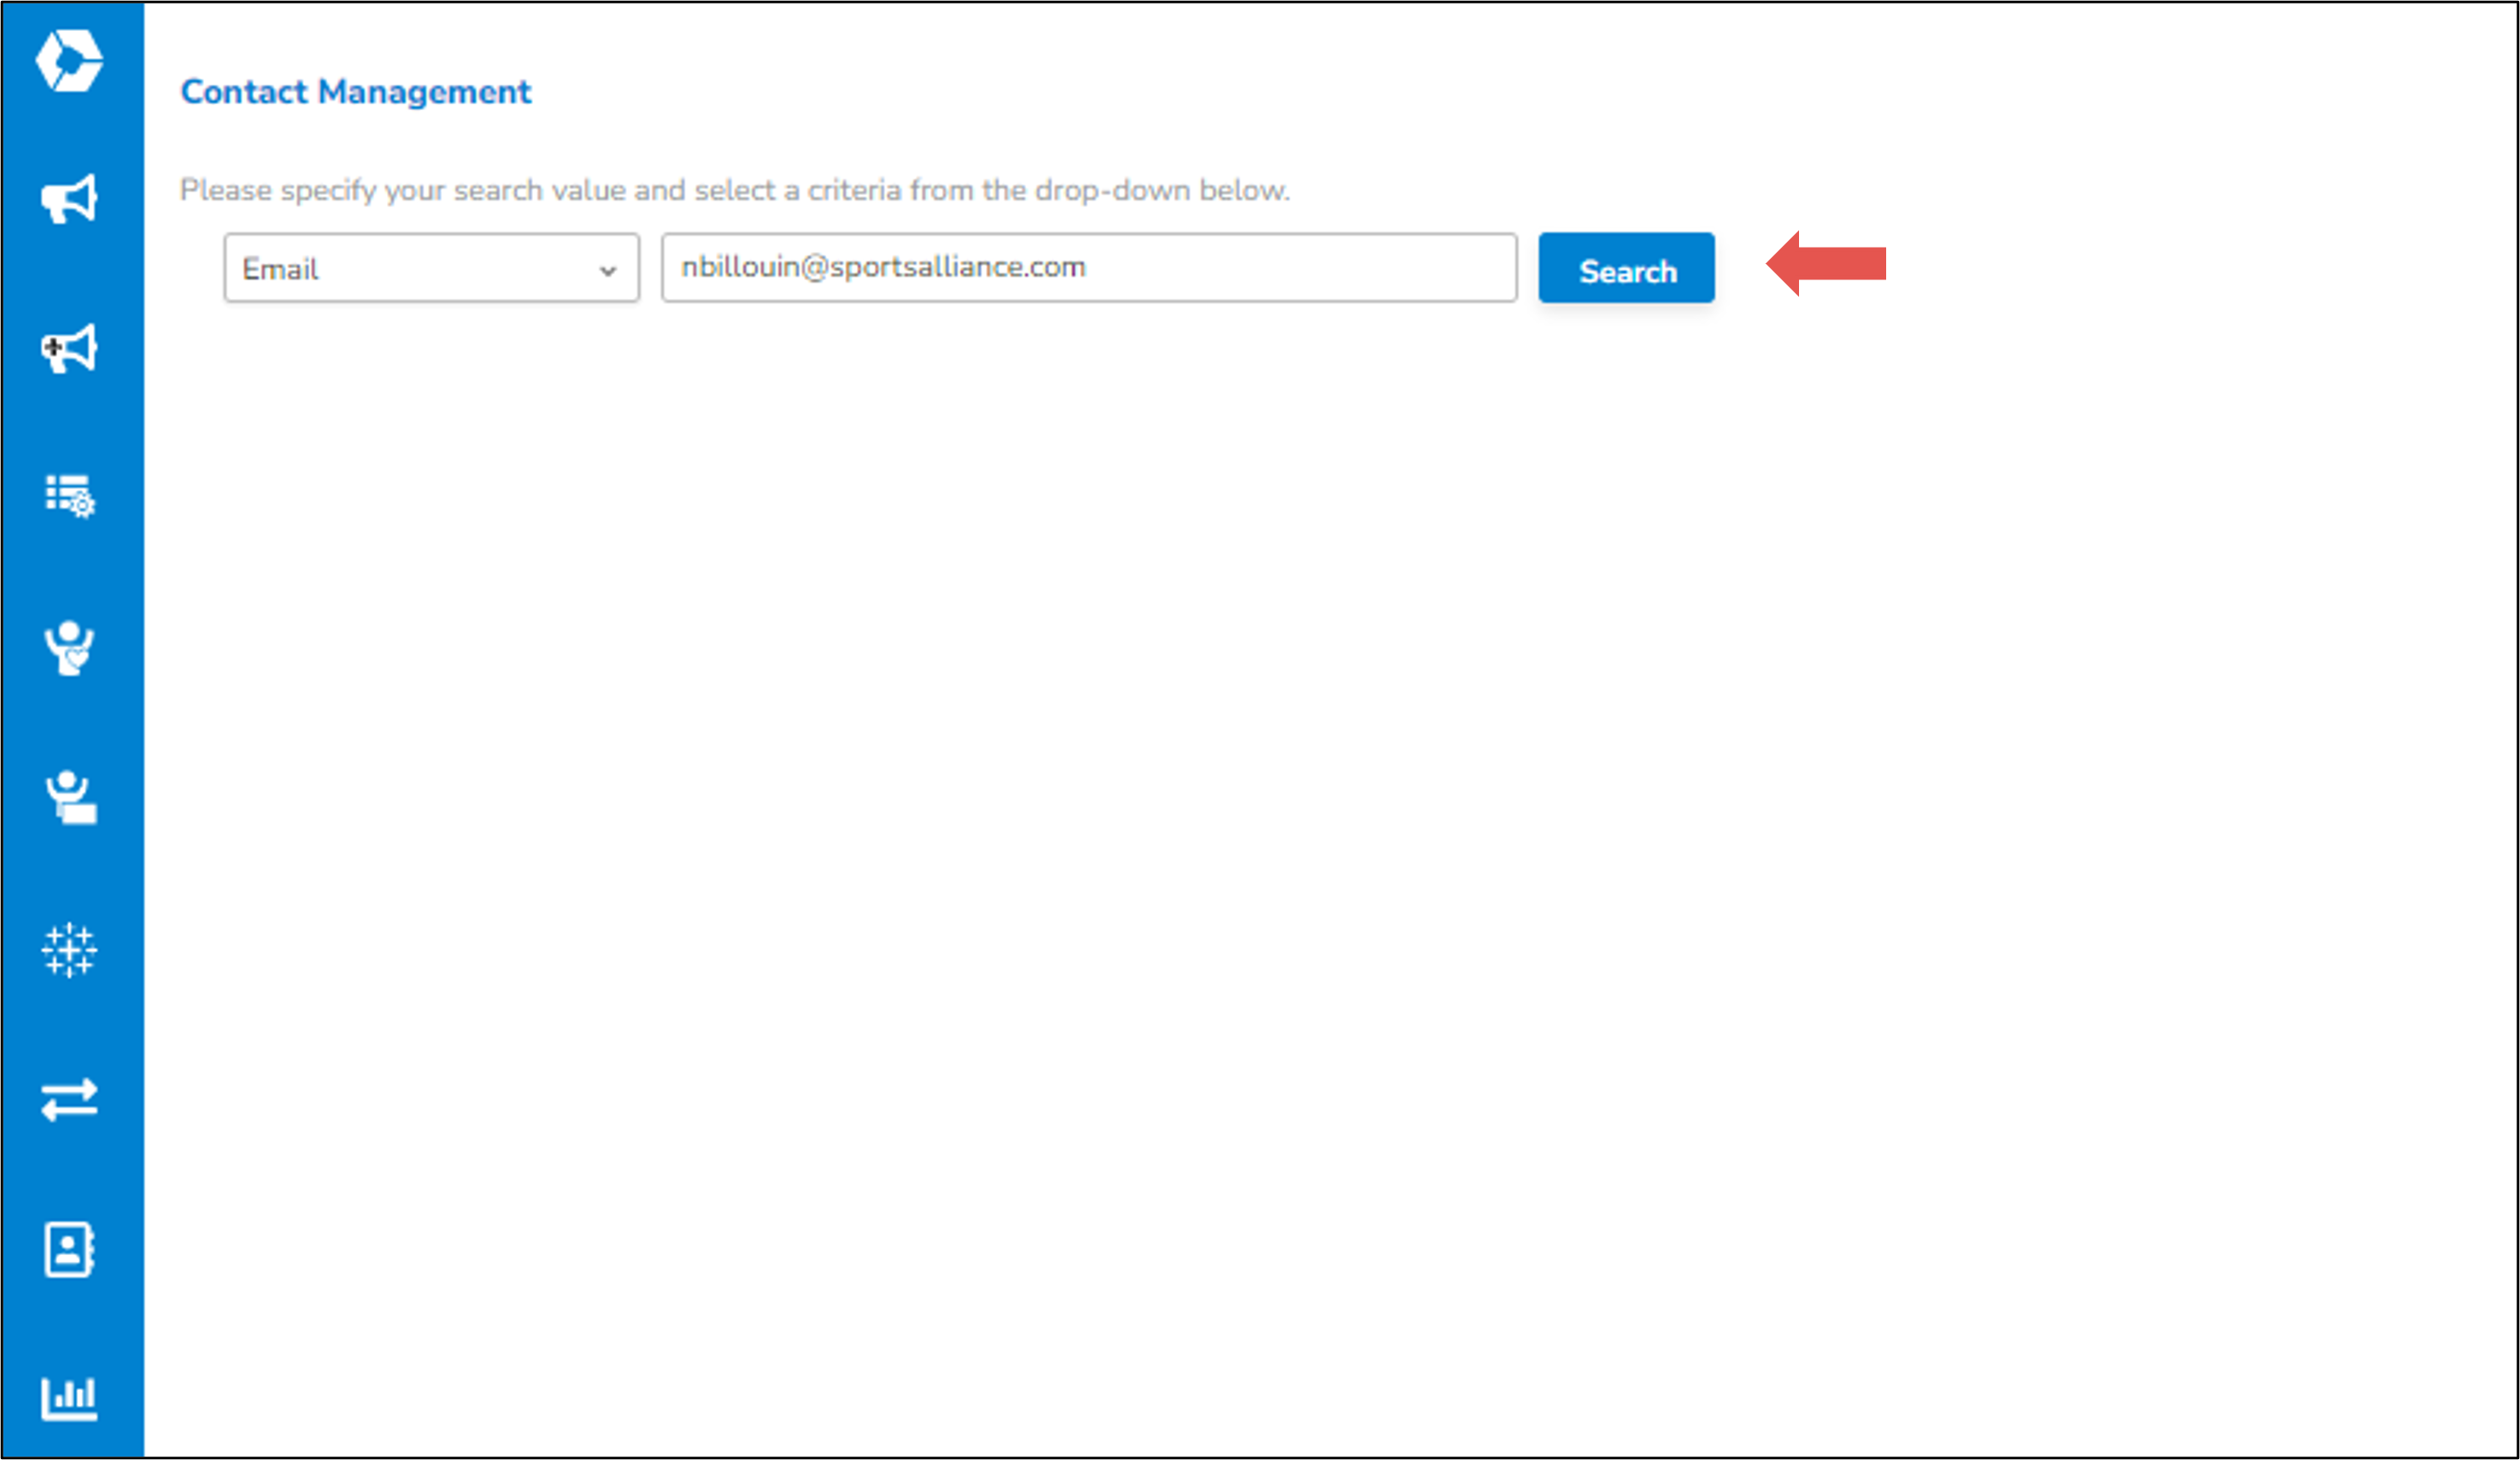The height and width of the screenshot is (1460, 2520).
Task: Click the two-way transfer arrows icon
Action: point(69,1100)
